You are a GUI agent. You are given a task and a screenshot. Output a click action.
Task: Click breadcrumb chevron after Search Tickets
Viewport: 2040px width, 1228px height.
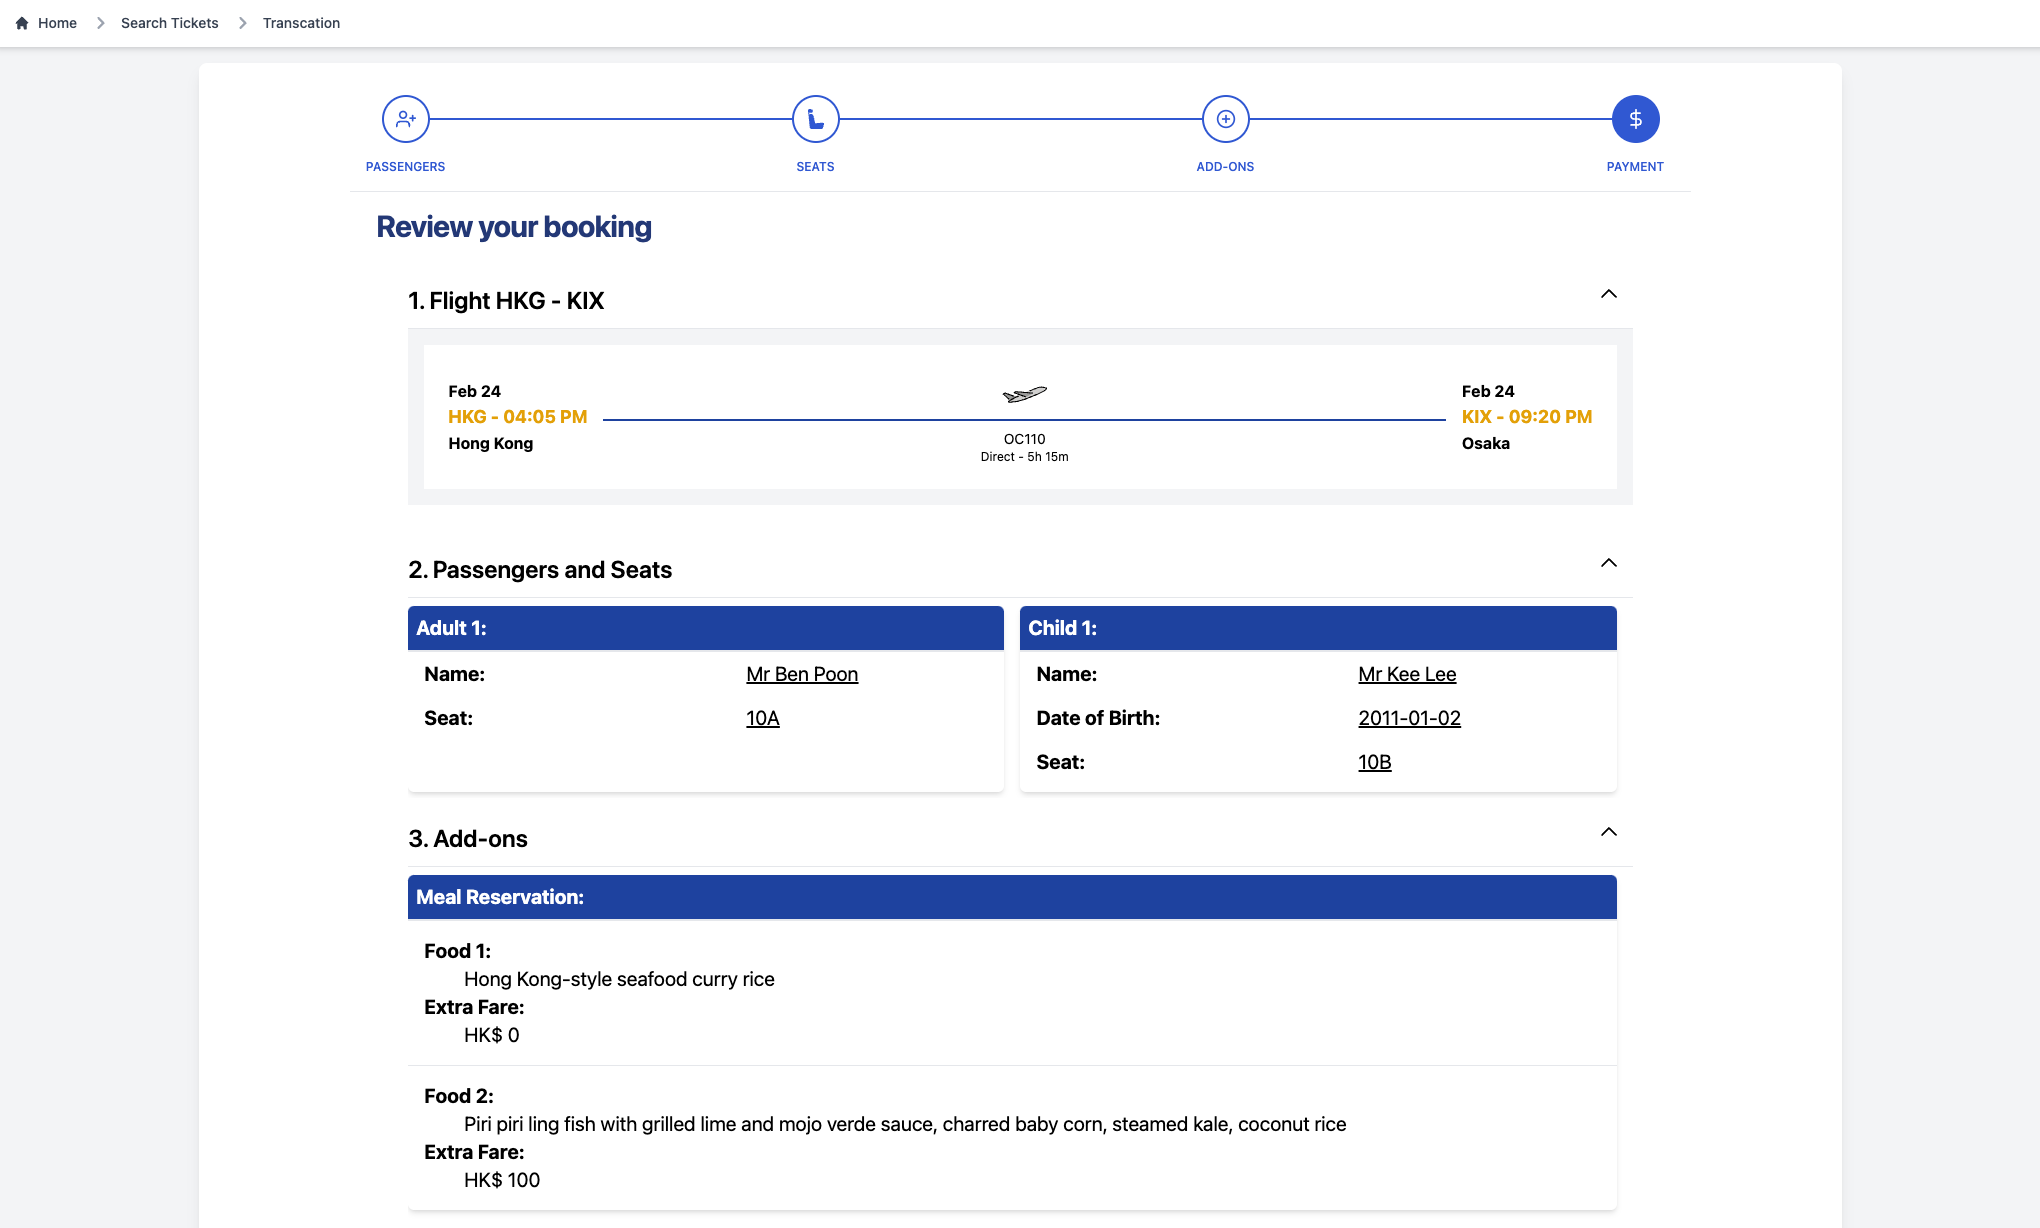click(x=242, y=23)
